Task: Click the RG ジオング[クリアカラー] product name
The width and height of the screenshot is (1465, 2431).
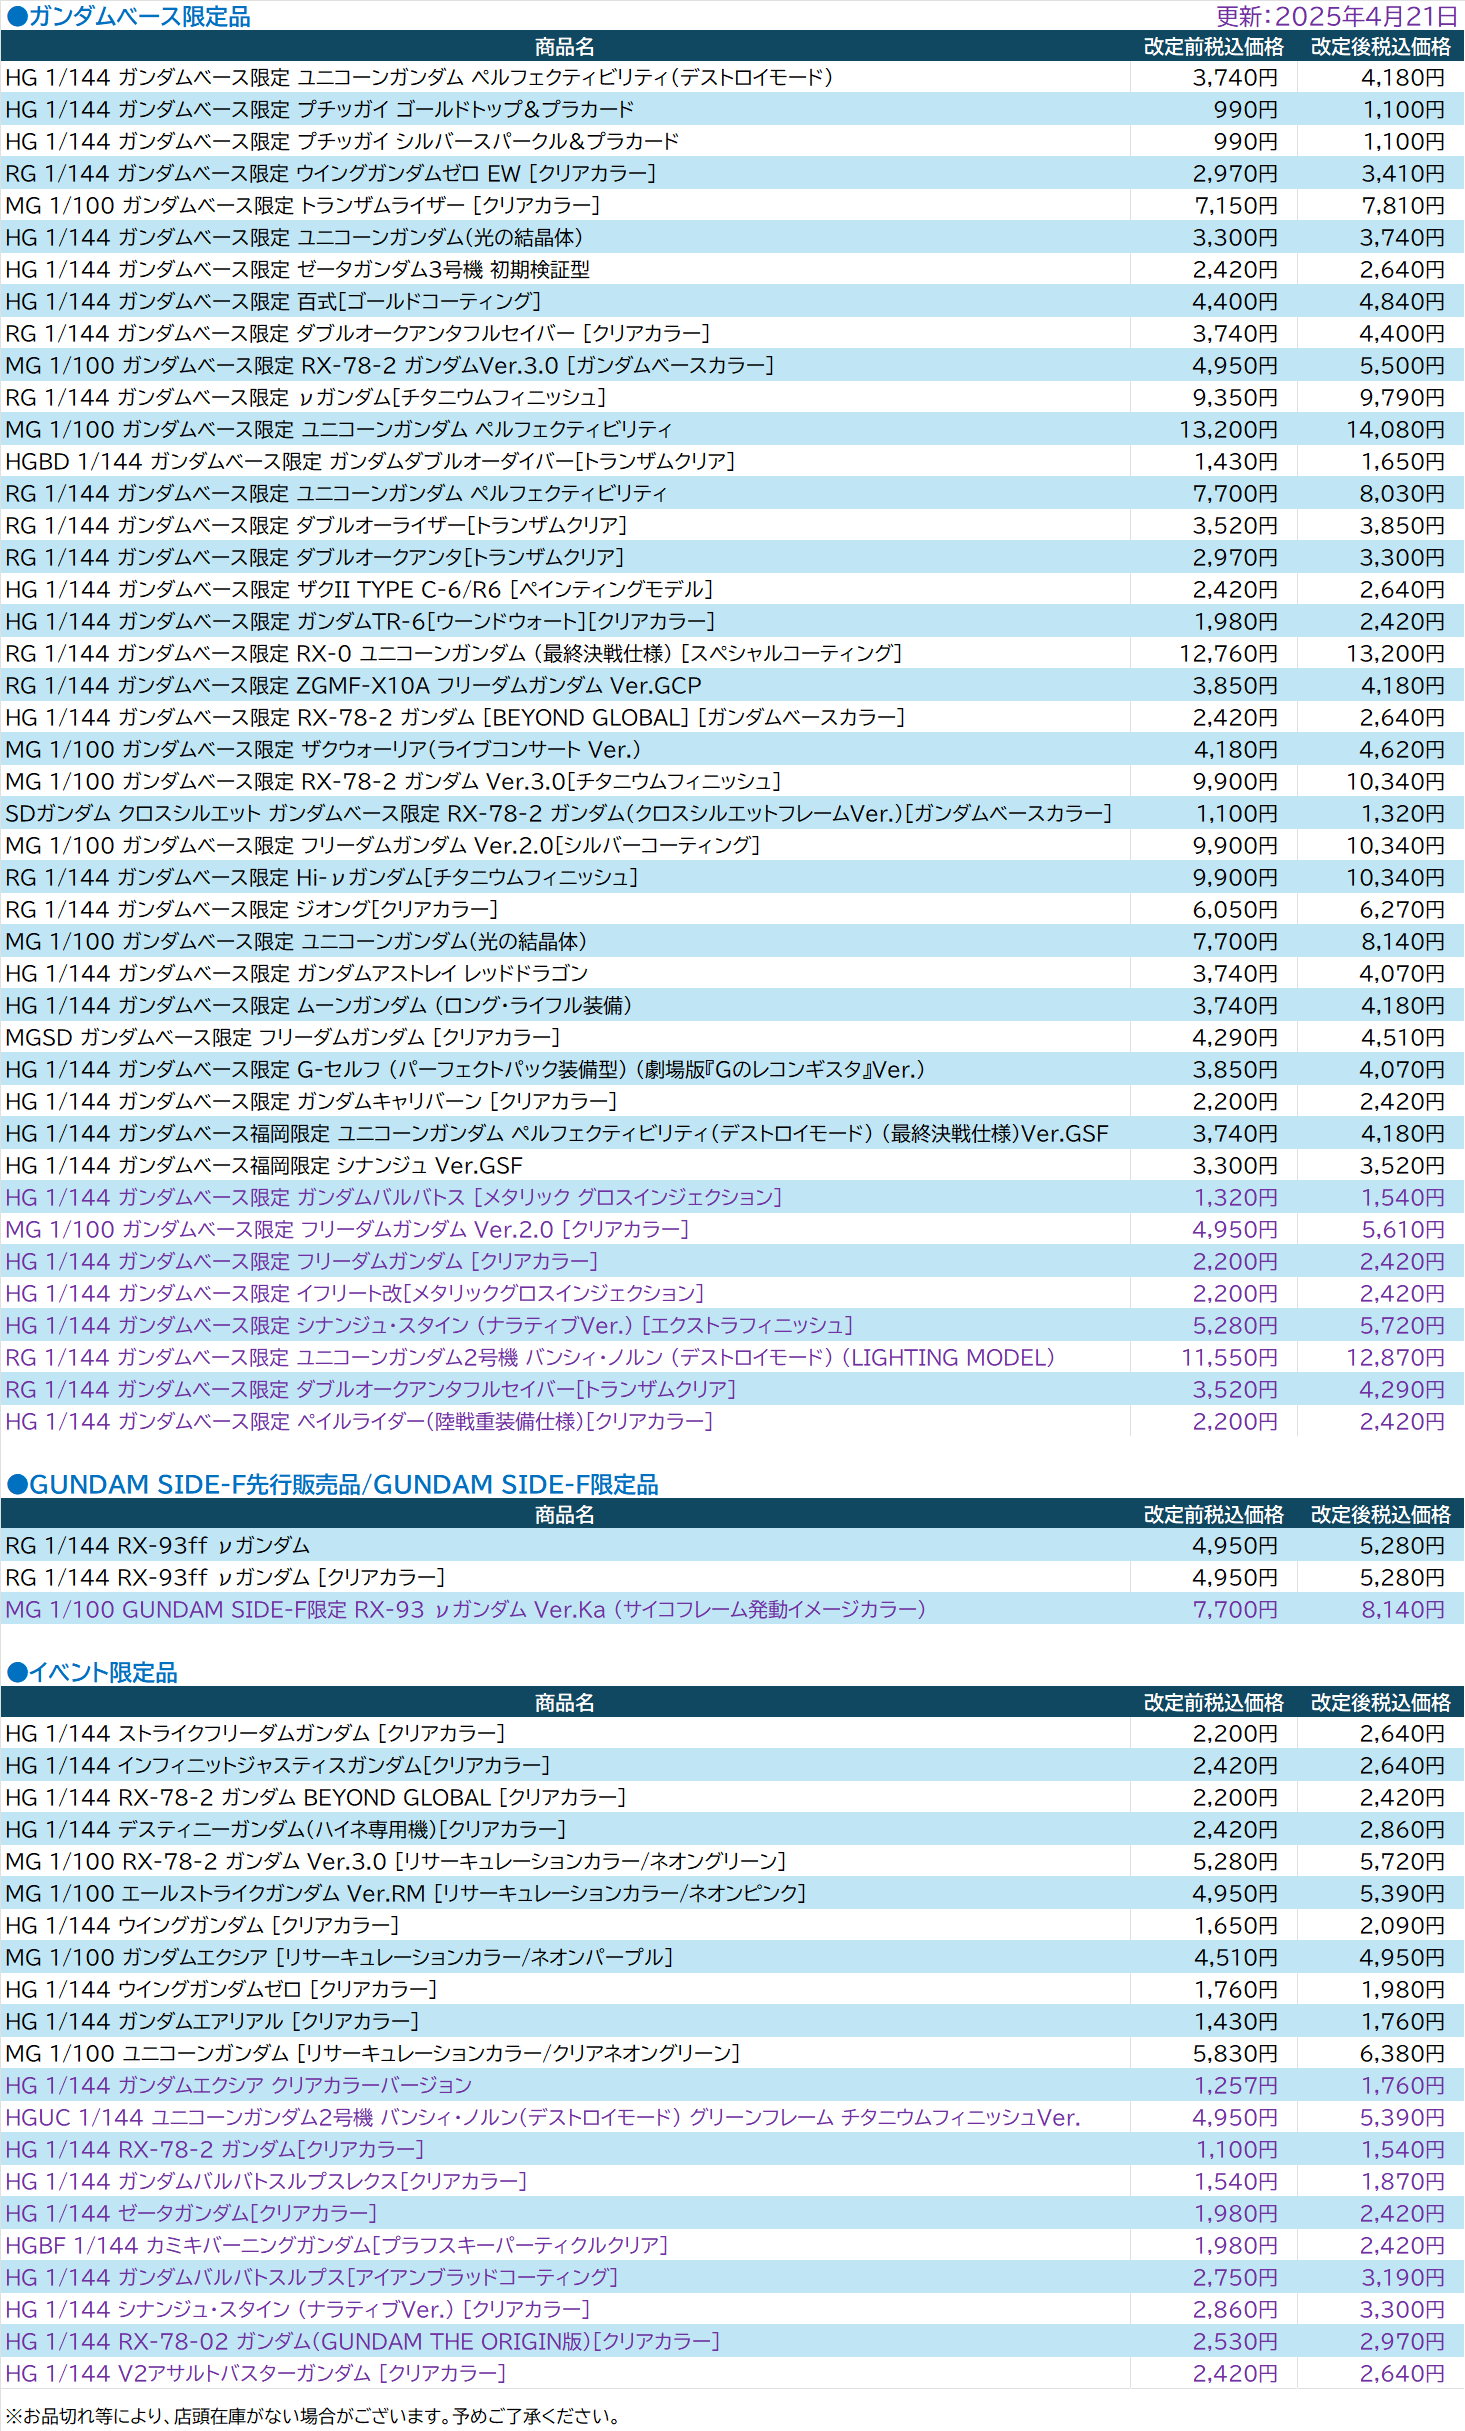Action: pyautogui.click(x=252, y=909)
